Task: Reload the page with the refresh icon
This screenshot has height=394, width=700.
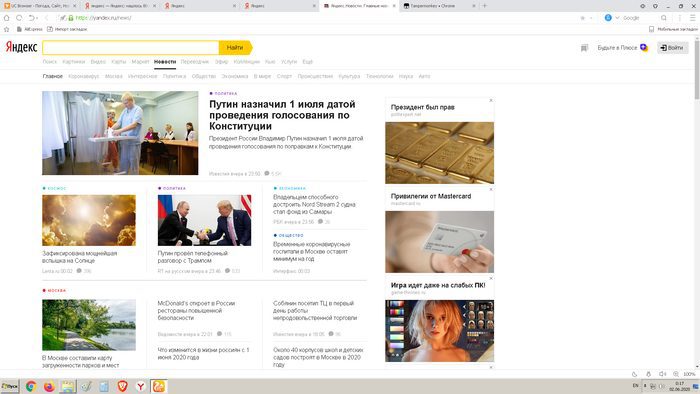Action: pyautogui.click(x=19, y=18)
